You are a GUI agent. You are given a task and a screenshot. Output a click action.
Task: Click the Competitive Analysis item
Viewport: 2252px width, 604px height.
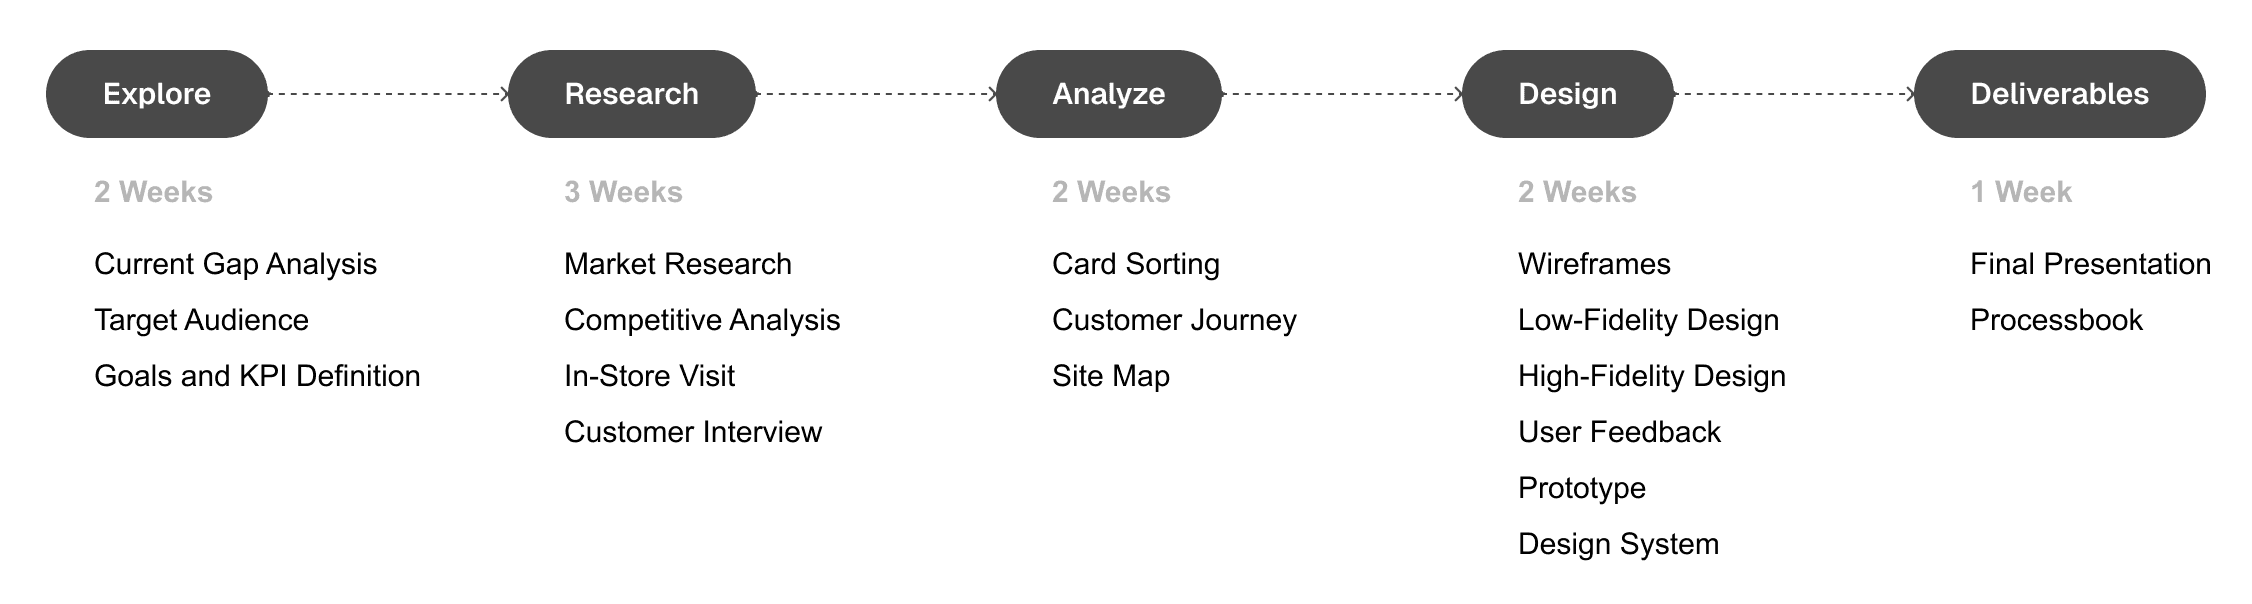[702, 320]
